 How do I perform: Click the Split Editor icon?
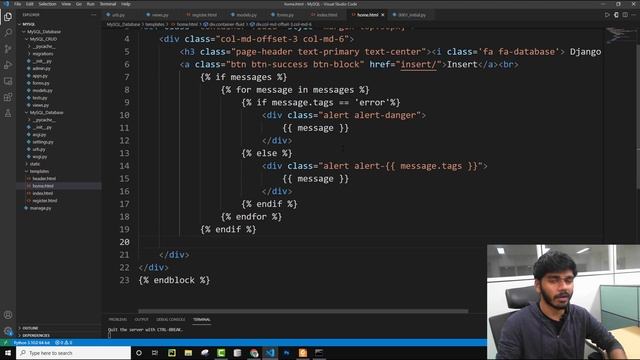coord(625,15)
